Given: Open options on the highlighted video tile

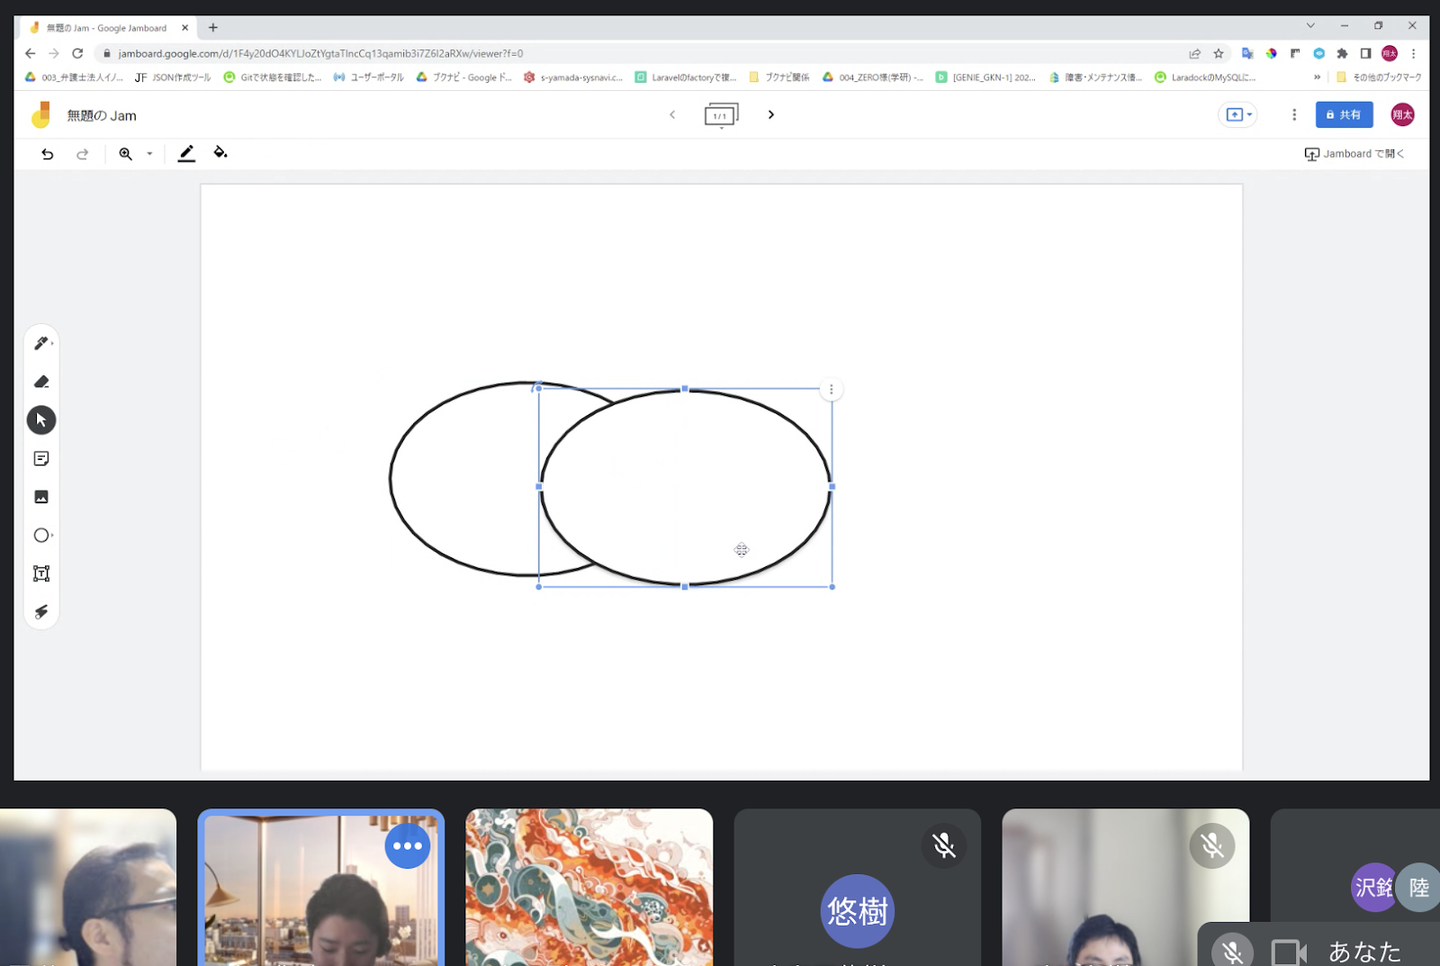Looking at the screenshot, I should [407, 846].
